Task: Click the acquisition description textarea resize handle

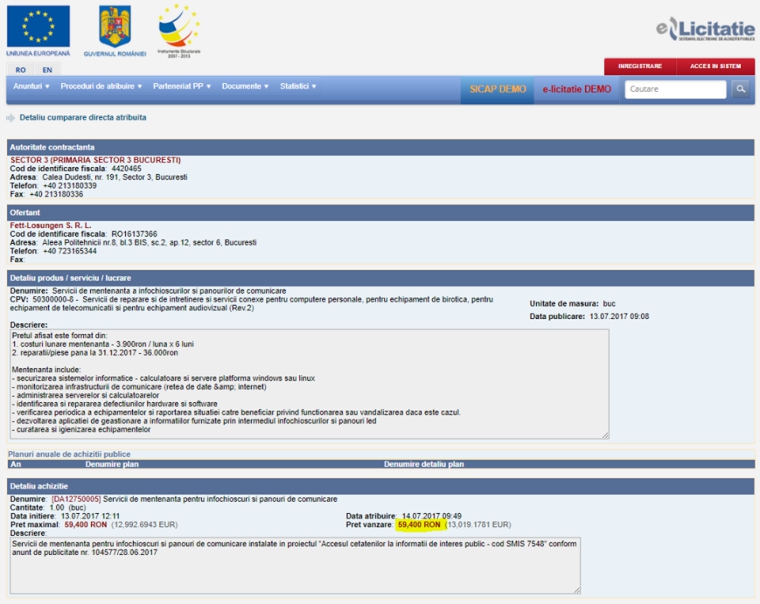Action: pos(577,590)
